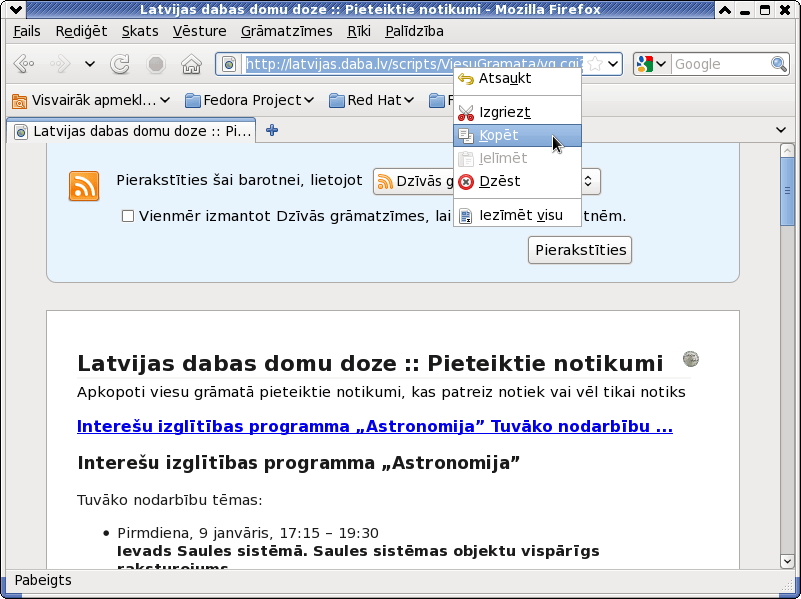Click the orange RSS feed icon
This screenshot has height=599, width=801.
(84, 186)
